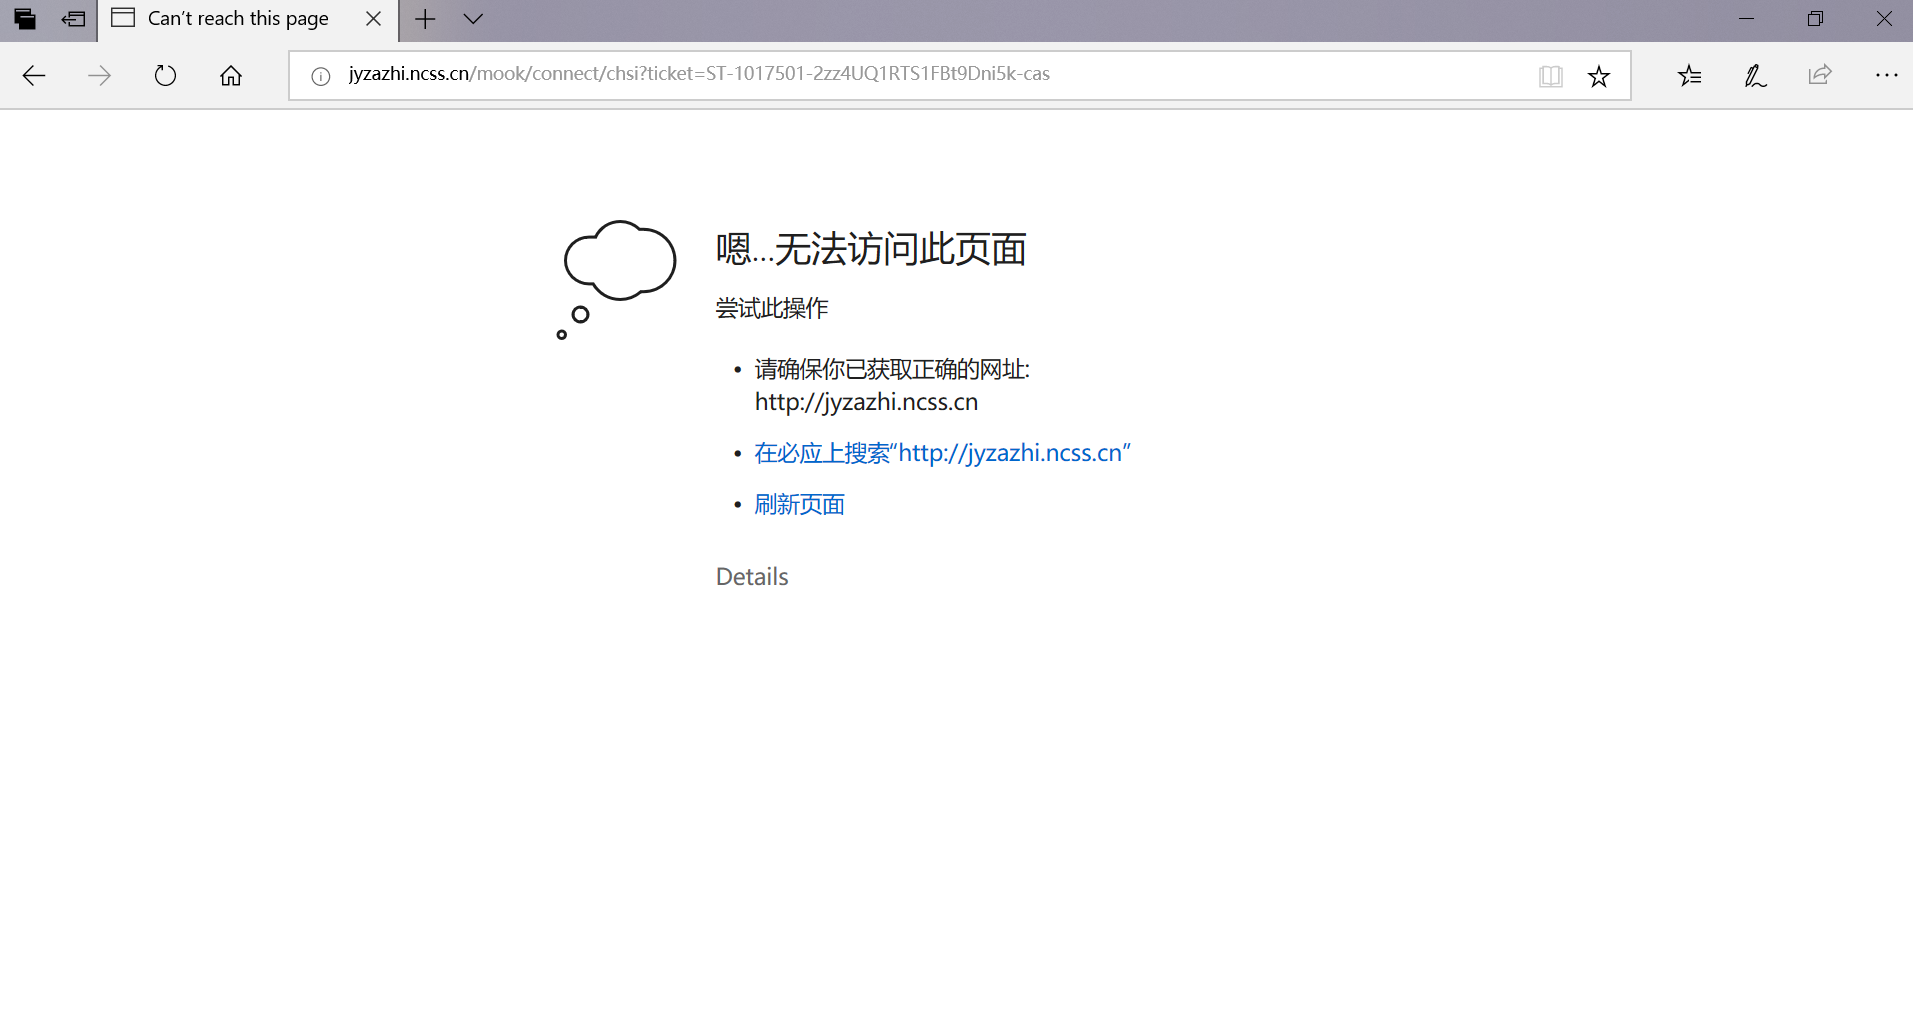This screenshot has width=1913, height=1011.
Task: Close the Can't reach this page tab
Action: click(373, 19)
